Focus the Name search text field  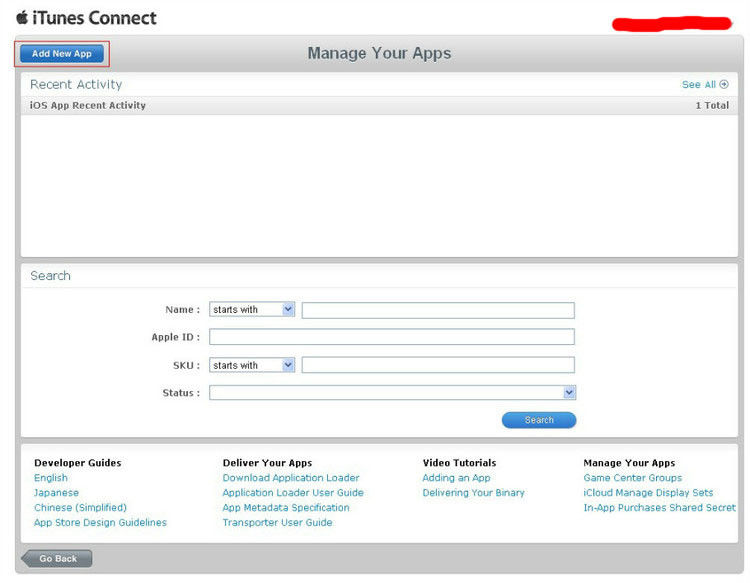(438, 310)
